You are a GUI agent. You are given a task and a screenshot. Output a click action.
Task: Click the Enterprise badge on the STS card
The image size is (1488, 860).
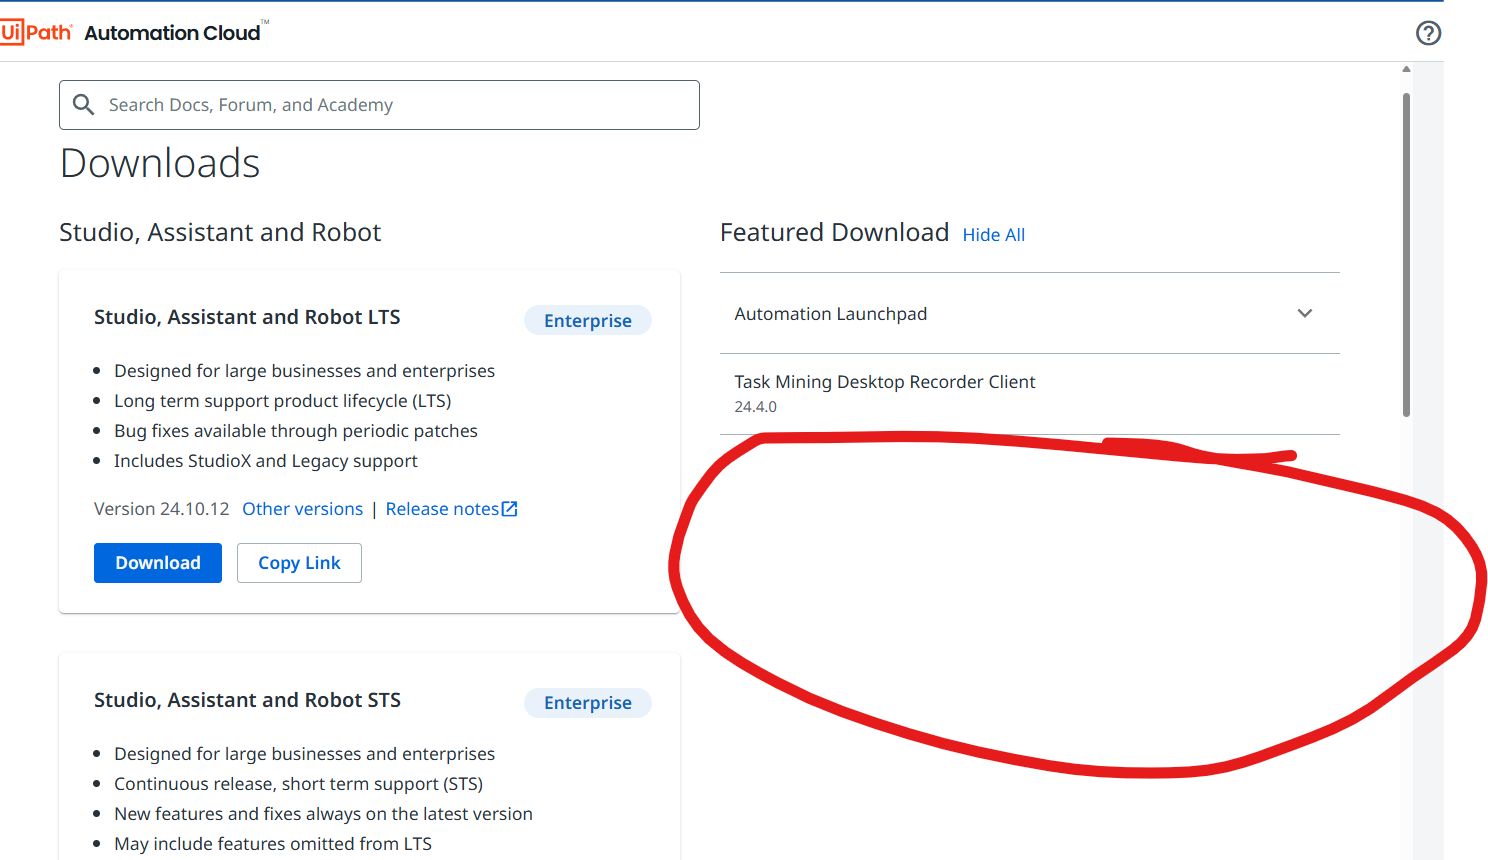click(588, 703)
